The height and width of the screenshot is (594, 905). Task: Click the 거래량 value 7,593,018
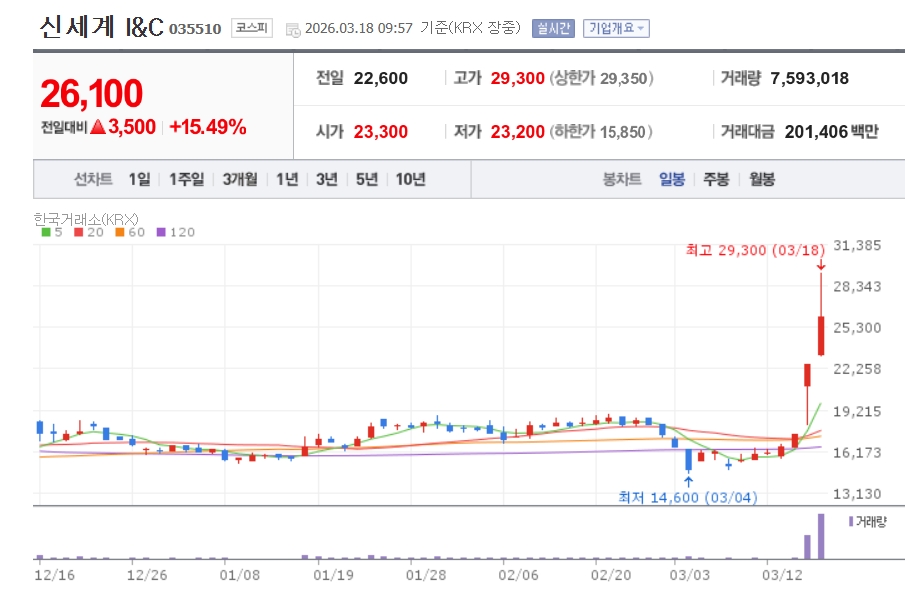(x=810, y=79)
